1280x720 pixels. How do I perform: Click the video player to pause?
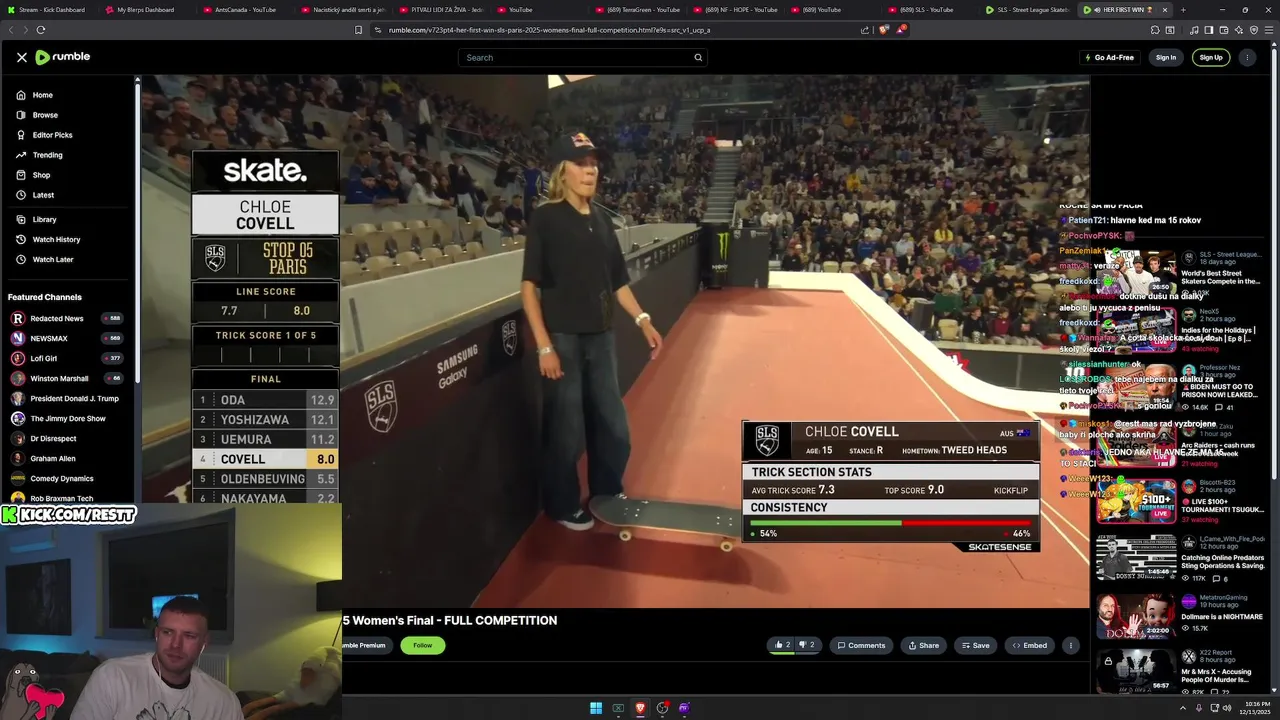pos(615,340)
